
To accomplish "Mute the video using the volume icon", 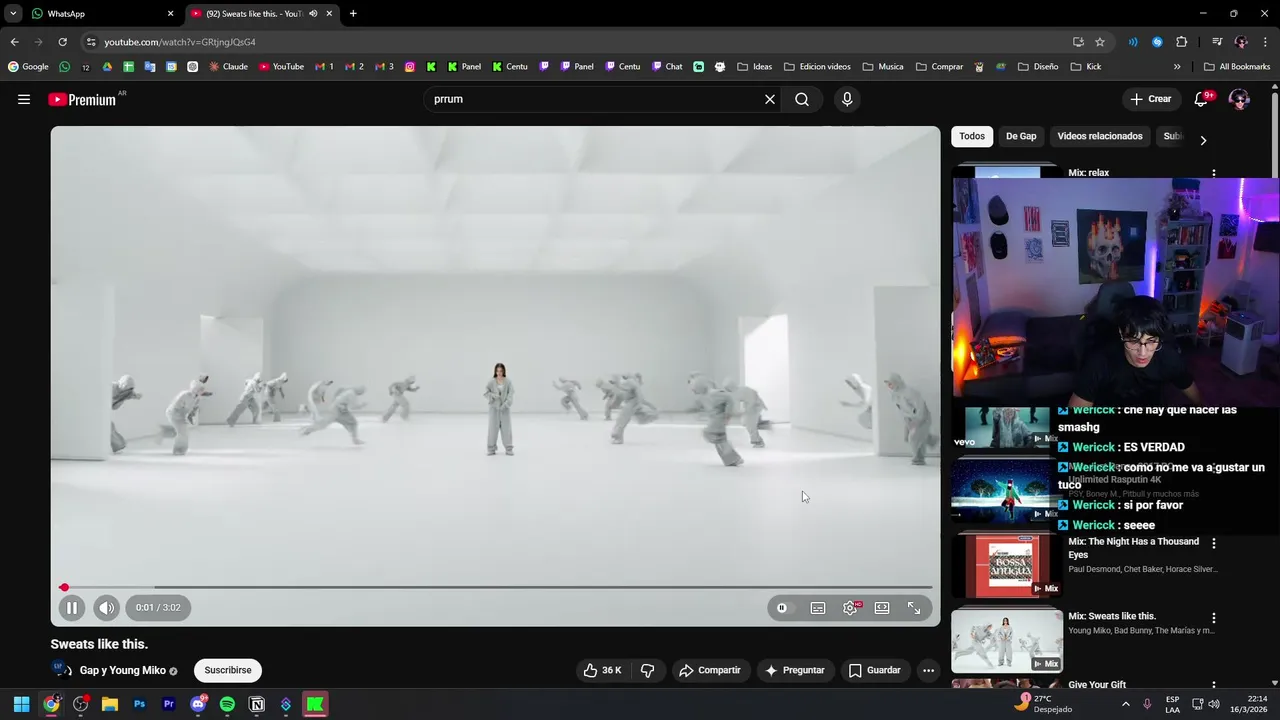I will [106, 607].
